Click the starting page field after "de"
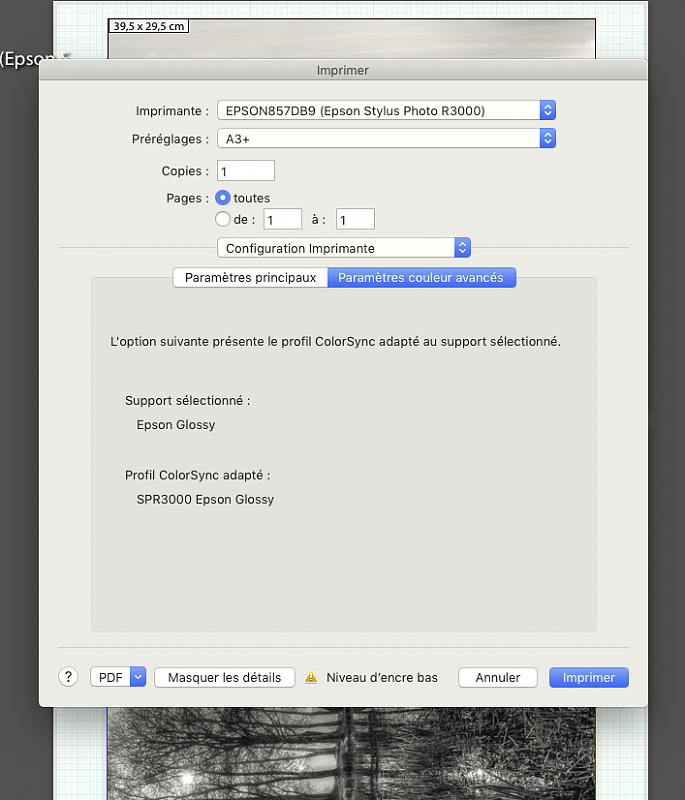Viewport: 685px width, 800px height. click(x=282, y=219)
